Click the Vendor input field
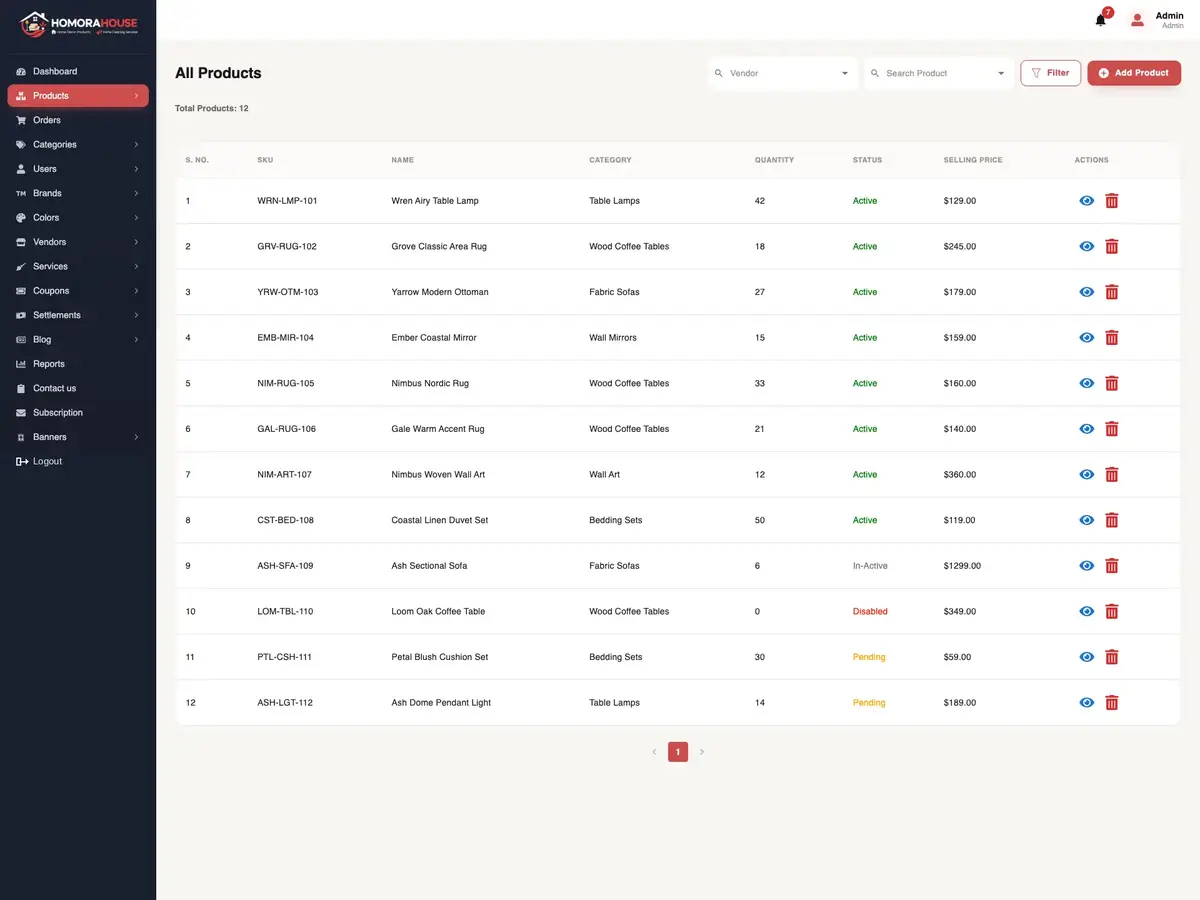 (783, 73)
